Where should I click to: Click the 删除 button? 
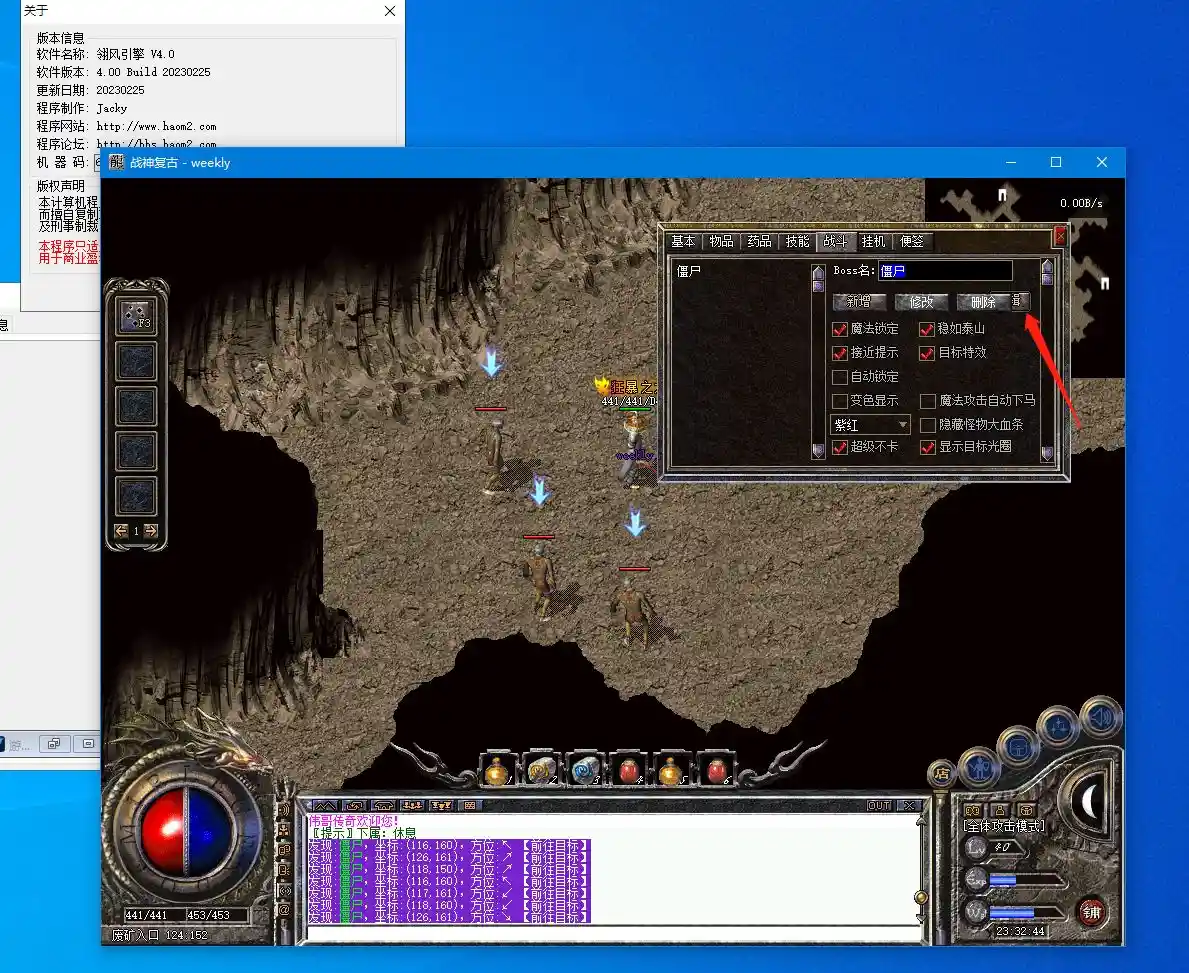click(x=983, y=302)
